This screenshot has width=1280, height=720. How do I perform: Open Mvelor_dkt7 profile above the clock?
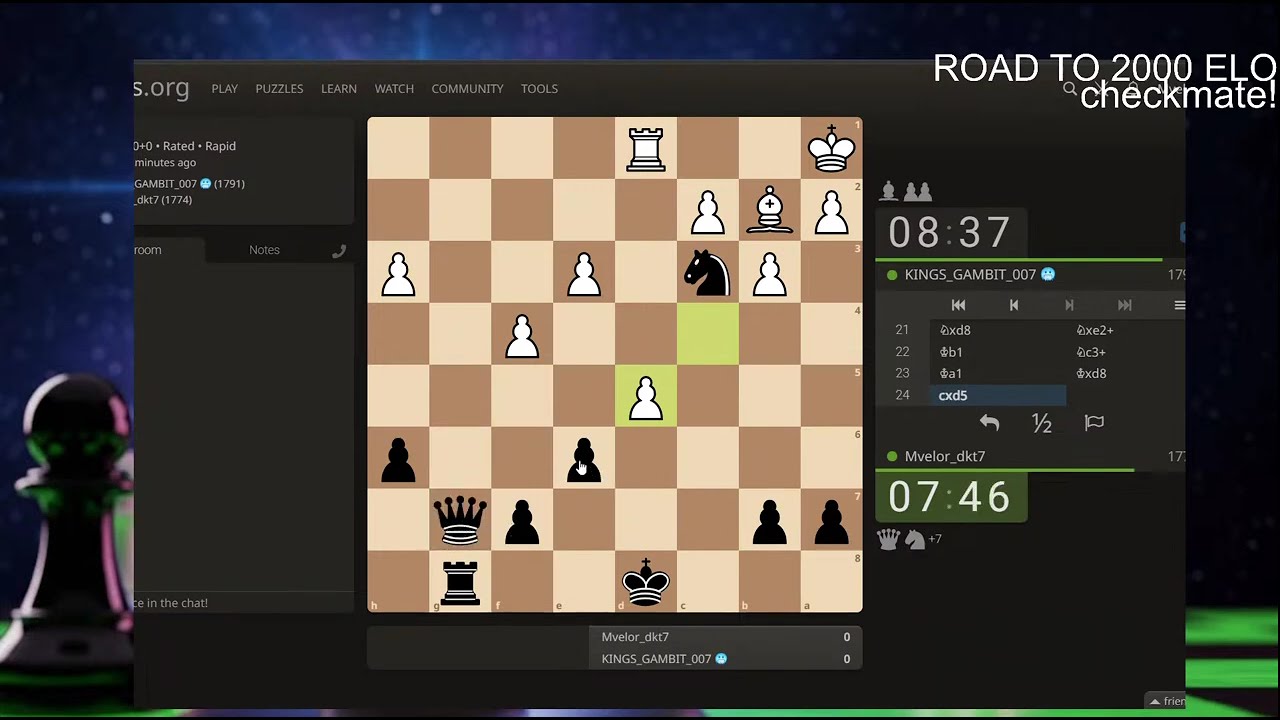[x=945, y=456]
